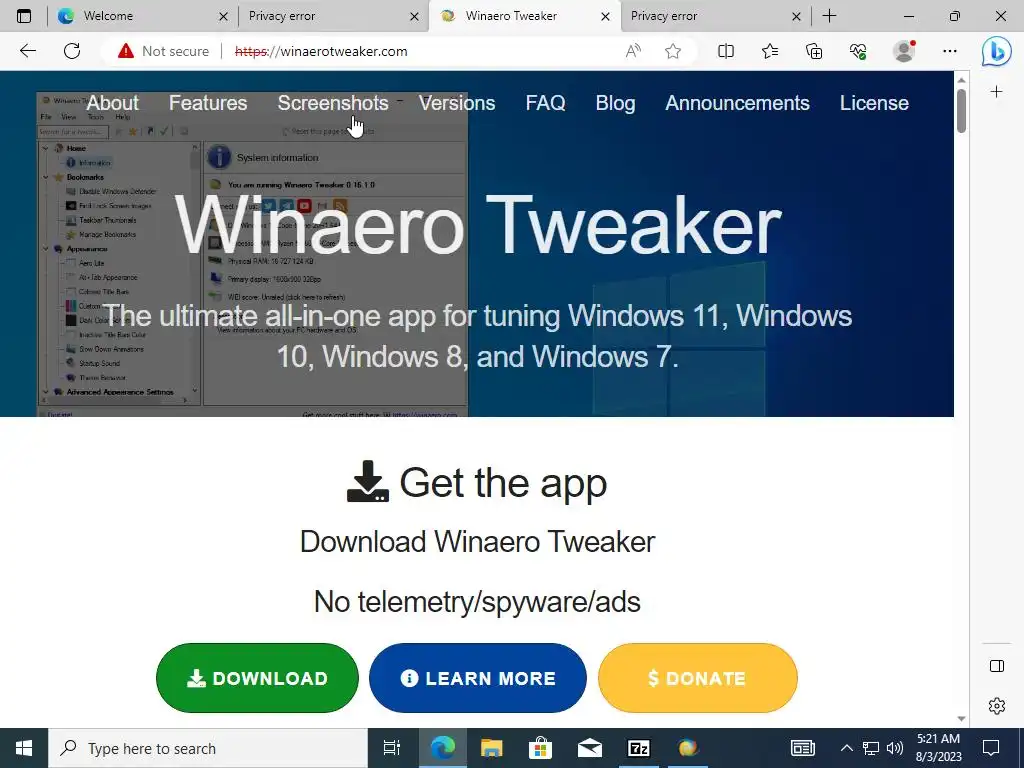The image size is (1024, 768).
Task: Show hidden system tray icons
Action: pos(846,748)
